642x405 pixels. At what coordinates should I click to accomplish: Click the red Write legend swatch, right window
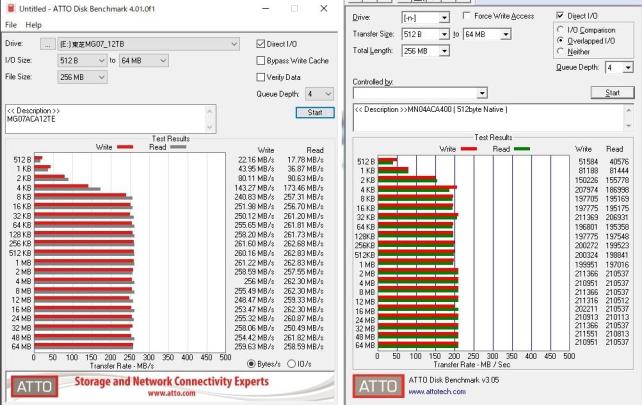(468, 149)
